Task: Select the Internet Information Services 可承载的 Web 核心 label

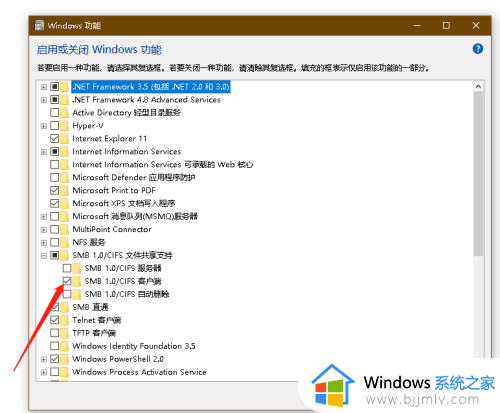Action: (x=163, y=164)
